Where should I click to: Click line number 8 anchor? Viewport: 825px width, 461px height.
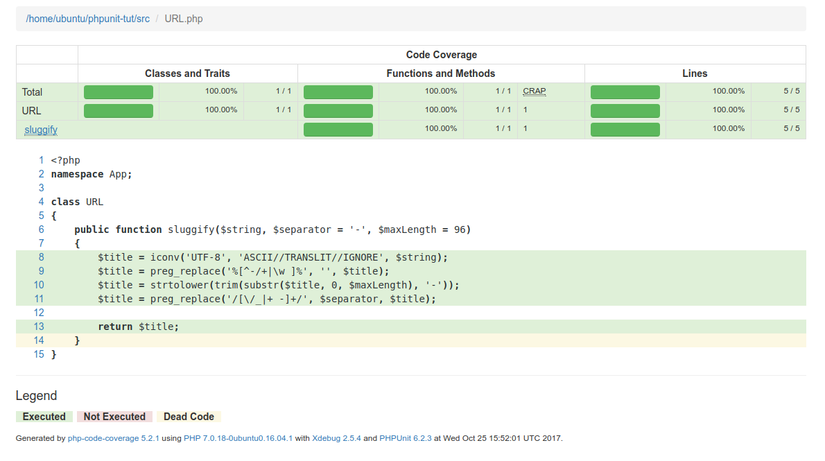[x=41, y=257]
